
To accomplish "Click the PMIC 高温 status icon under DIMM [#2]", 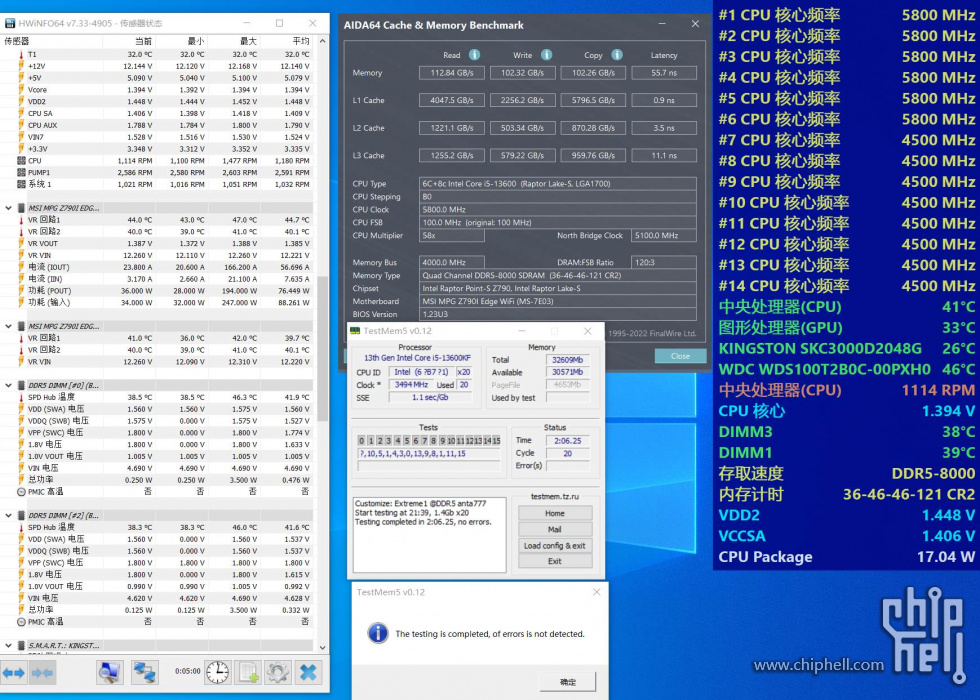I will 21,622.
